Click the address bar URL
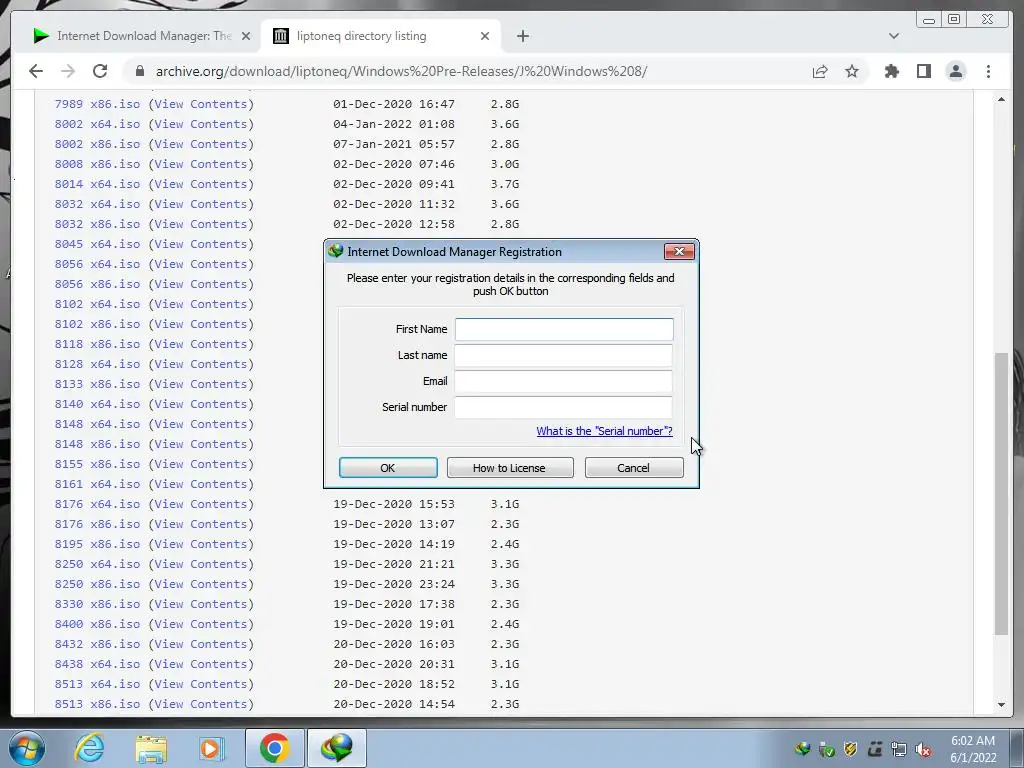 [x=401, y=71]
